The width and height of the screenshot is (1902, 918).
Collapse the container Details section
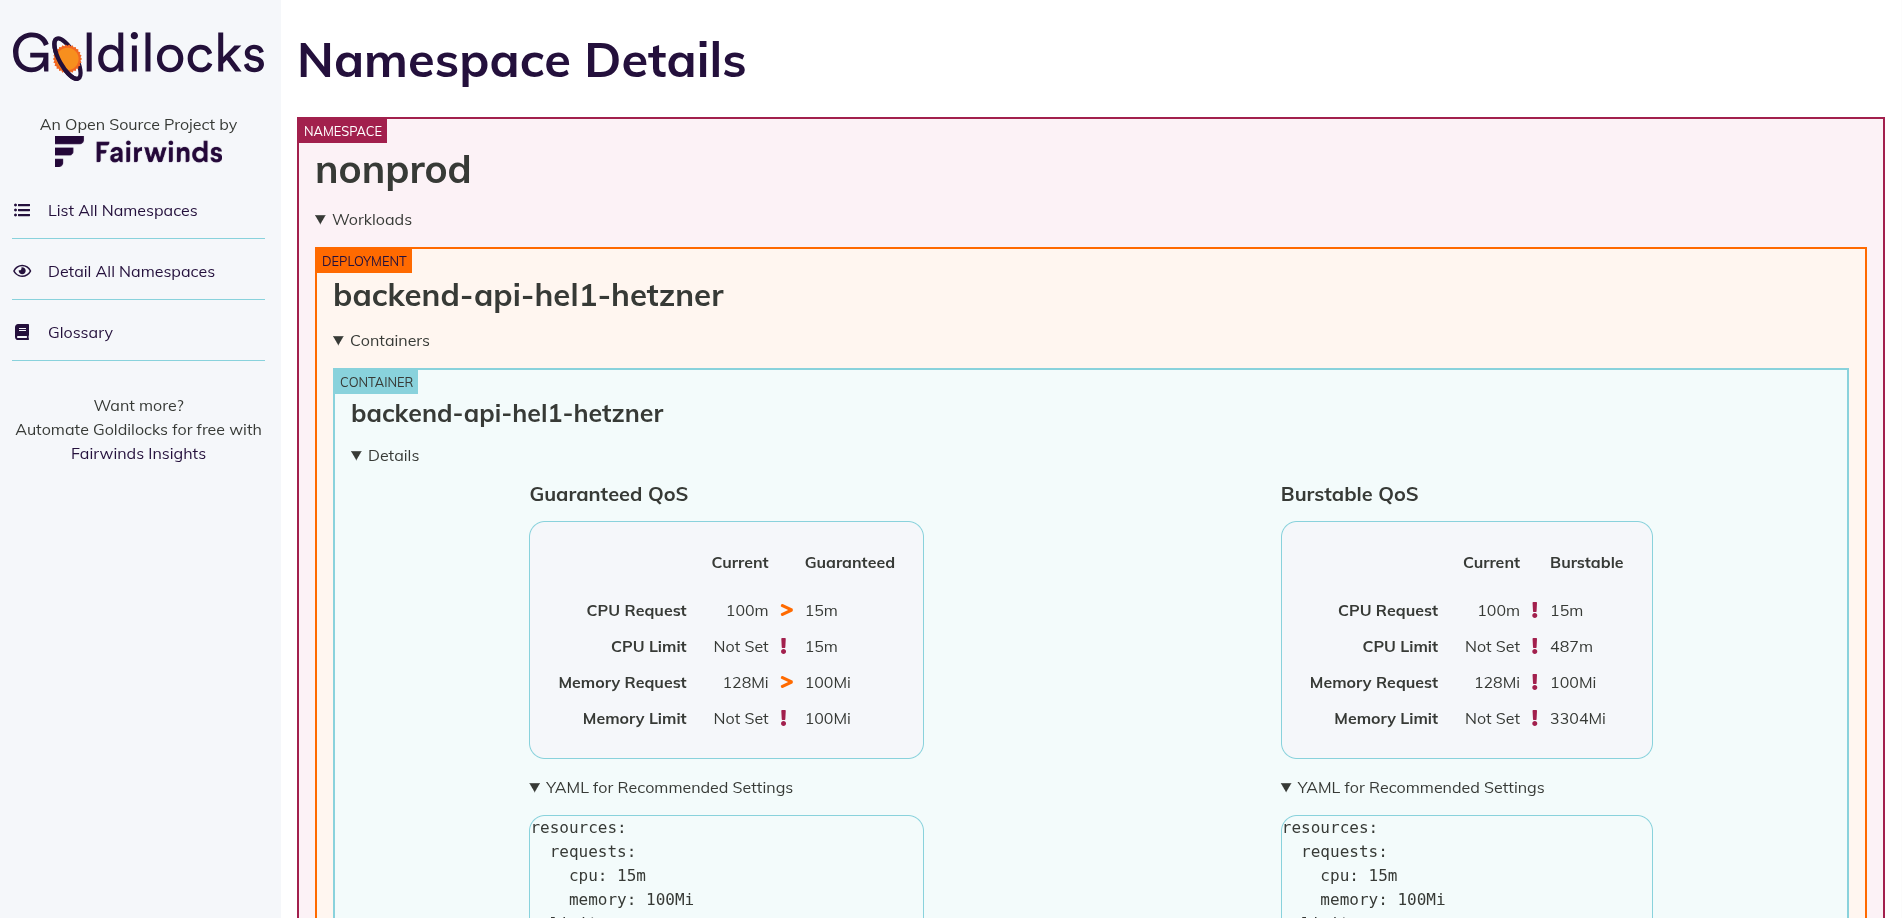[x=385, y=456]
